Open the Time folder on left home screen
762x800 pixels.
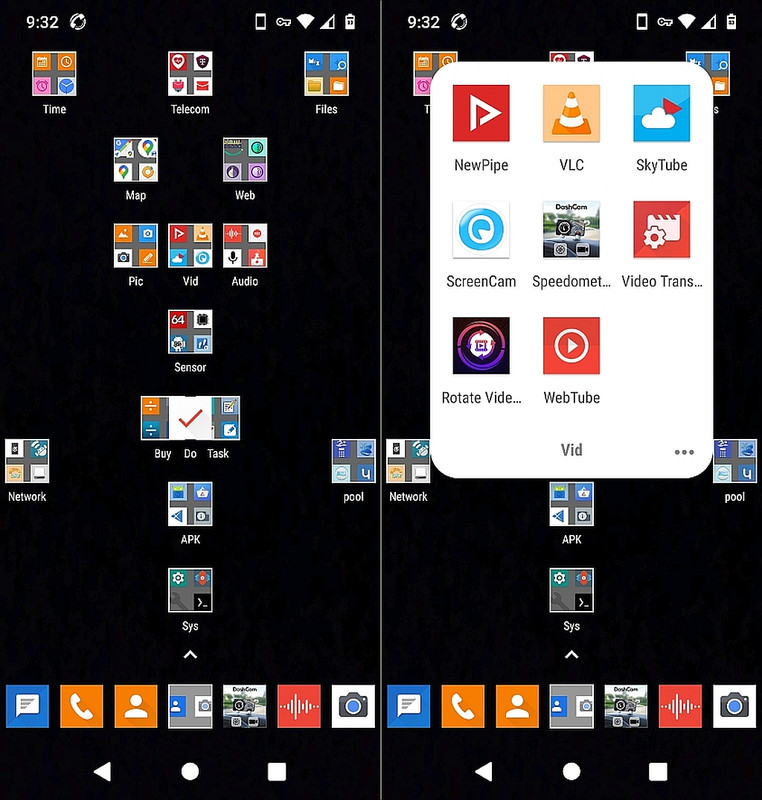(54, 73)
